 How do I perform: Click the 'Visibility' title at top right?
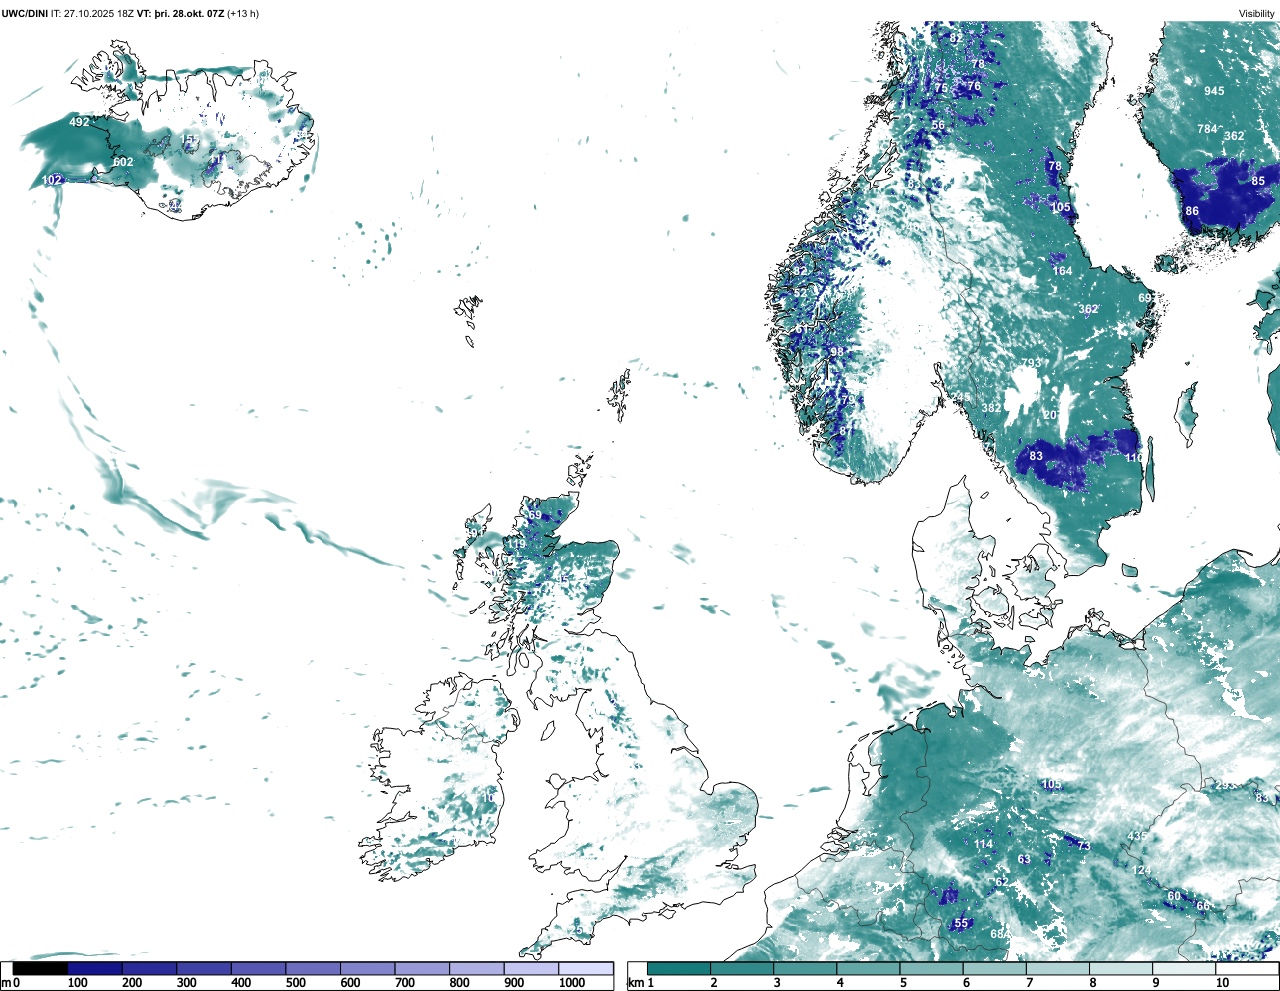pyautogui.click(x=1257, y=14)
